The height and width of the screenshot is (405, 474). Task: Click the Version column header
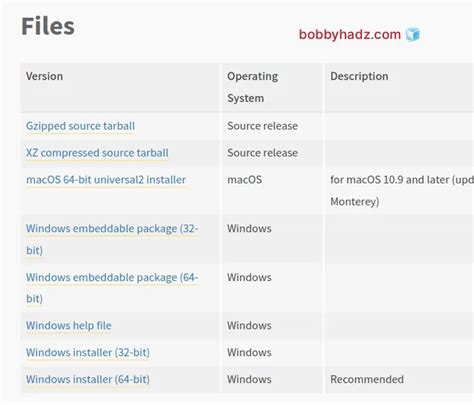pyautogui.click(x=44, y=76)
